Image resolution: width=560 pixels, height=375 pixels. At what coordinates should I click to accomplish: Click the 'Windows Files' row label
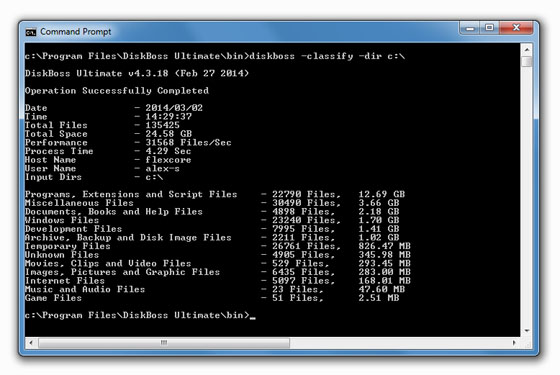(62, 220)
